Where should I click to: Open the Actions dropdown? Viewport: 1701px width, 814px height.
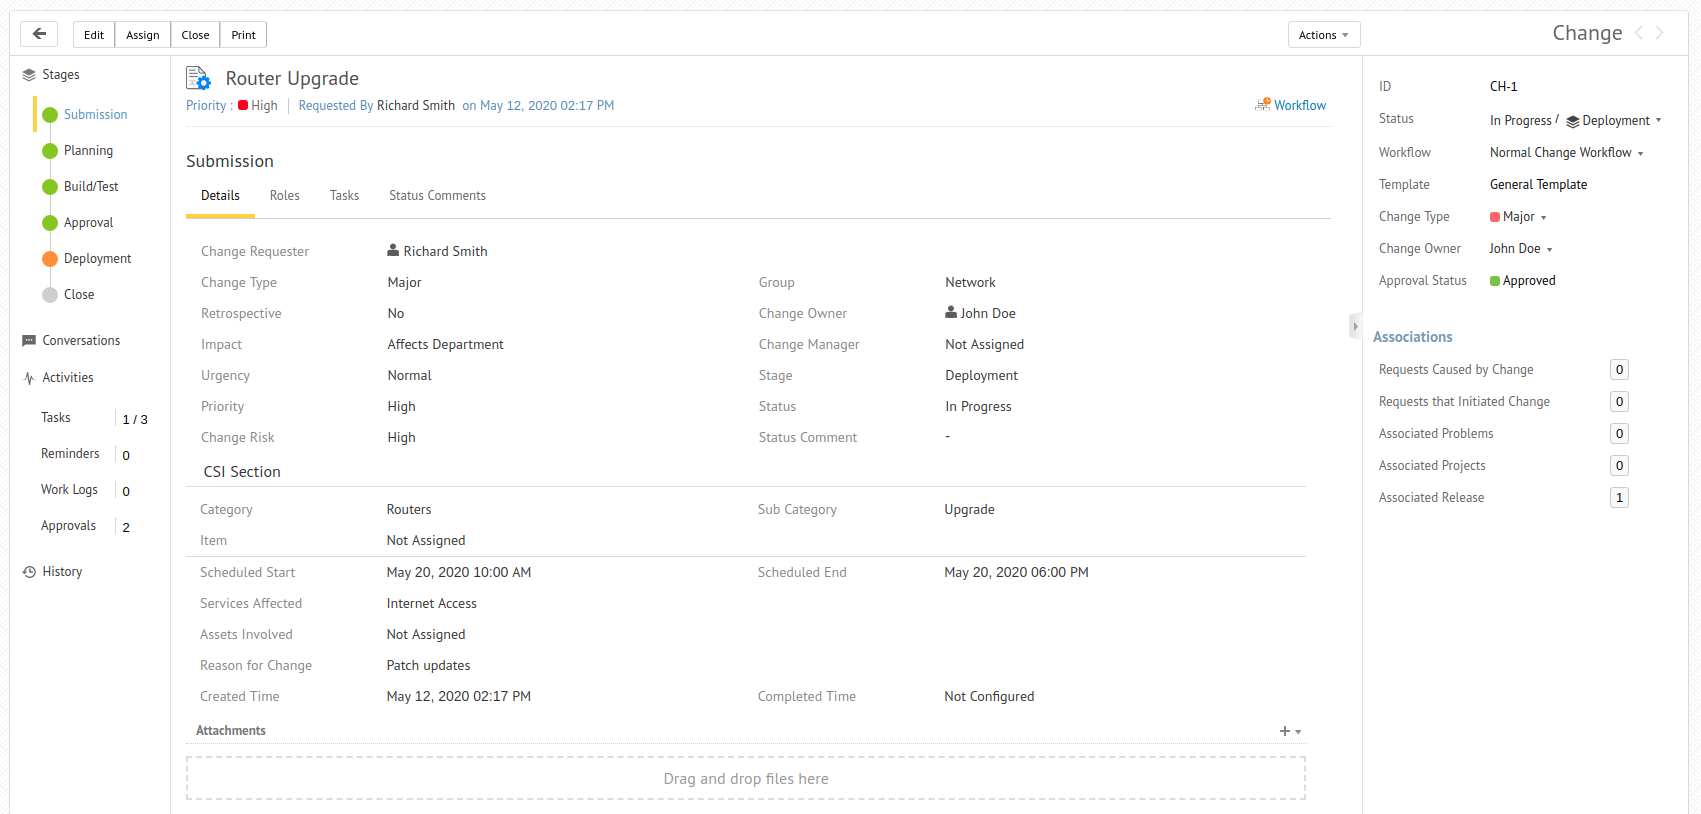tap(1323, 35)
